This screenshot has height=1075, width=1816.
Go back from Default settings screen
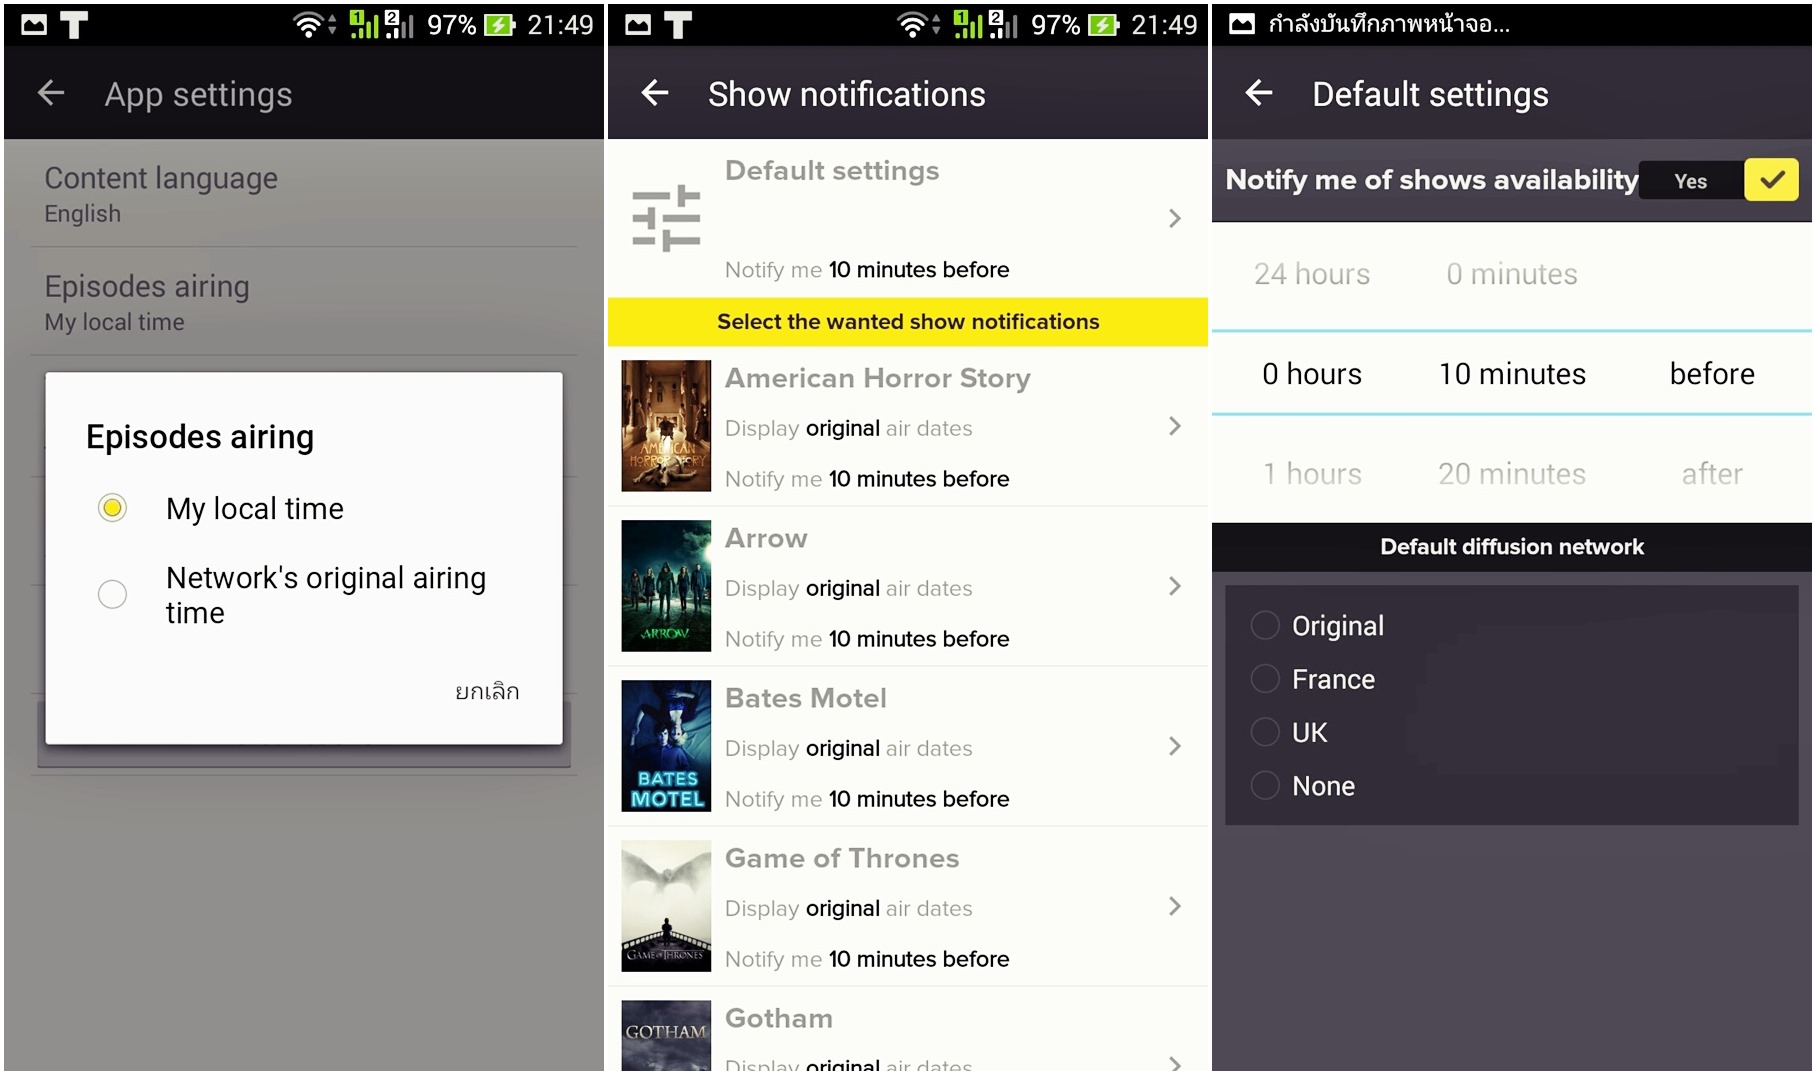1259,94
